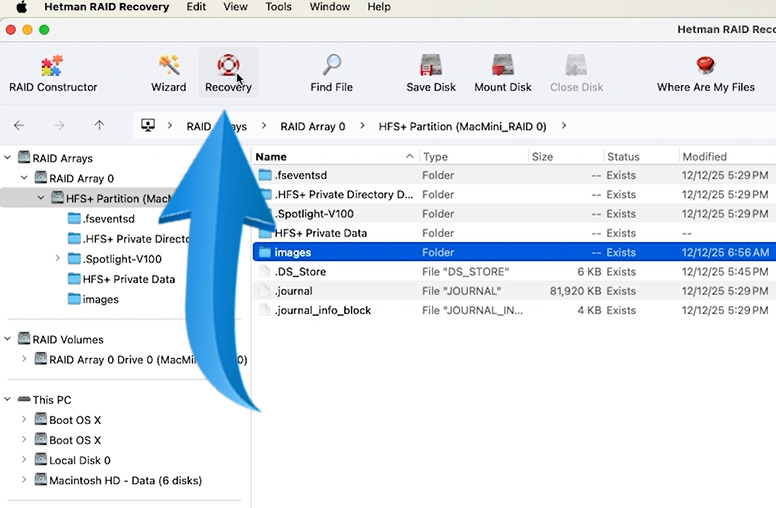Go forward with the right arrow

(59, 126)
